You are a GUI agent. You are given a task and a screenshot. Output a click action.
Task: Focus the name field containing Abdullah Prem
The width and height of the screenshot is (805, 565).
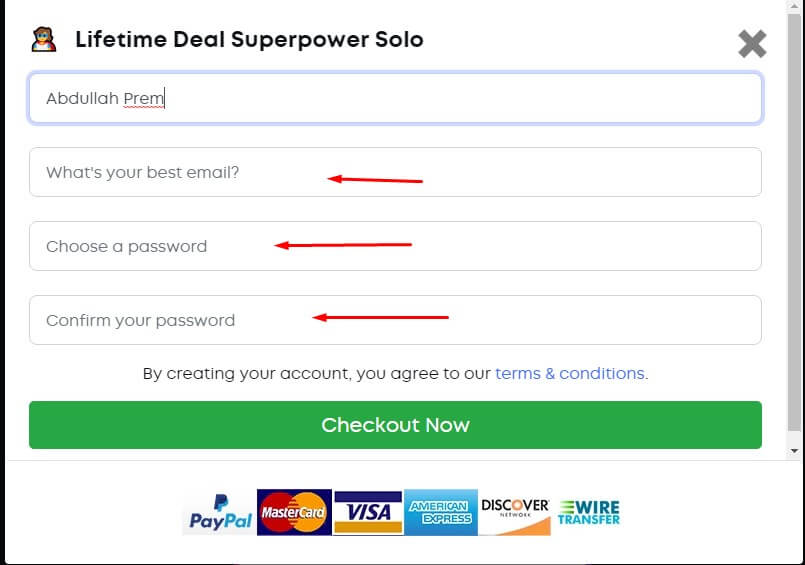pyautogui.click(x=395, y=98)
